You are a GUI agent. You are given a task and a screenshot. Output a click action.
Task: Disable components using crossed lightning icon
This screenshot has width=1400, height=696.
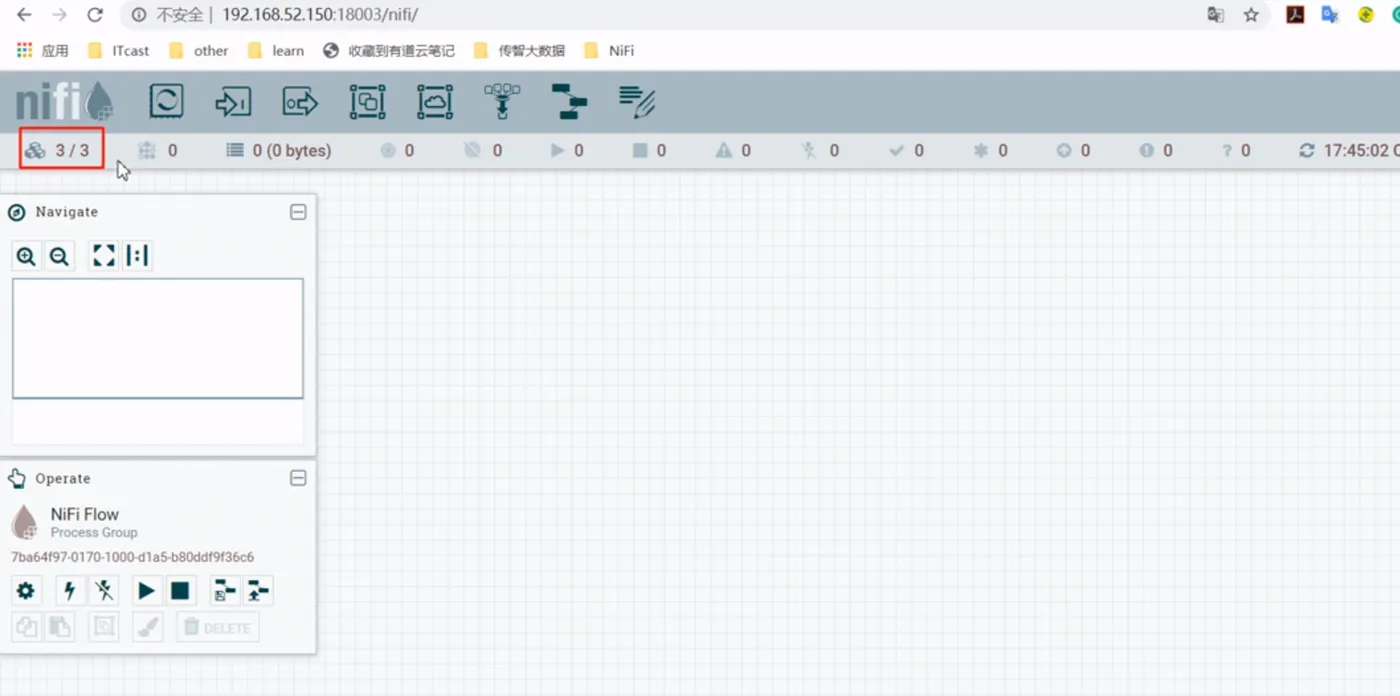click(x=104, y=590)
